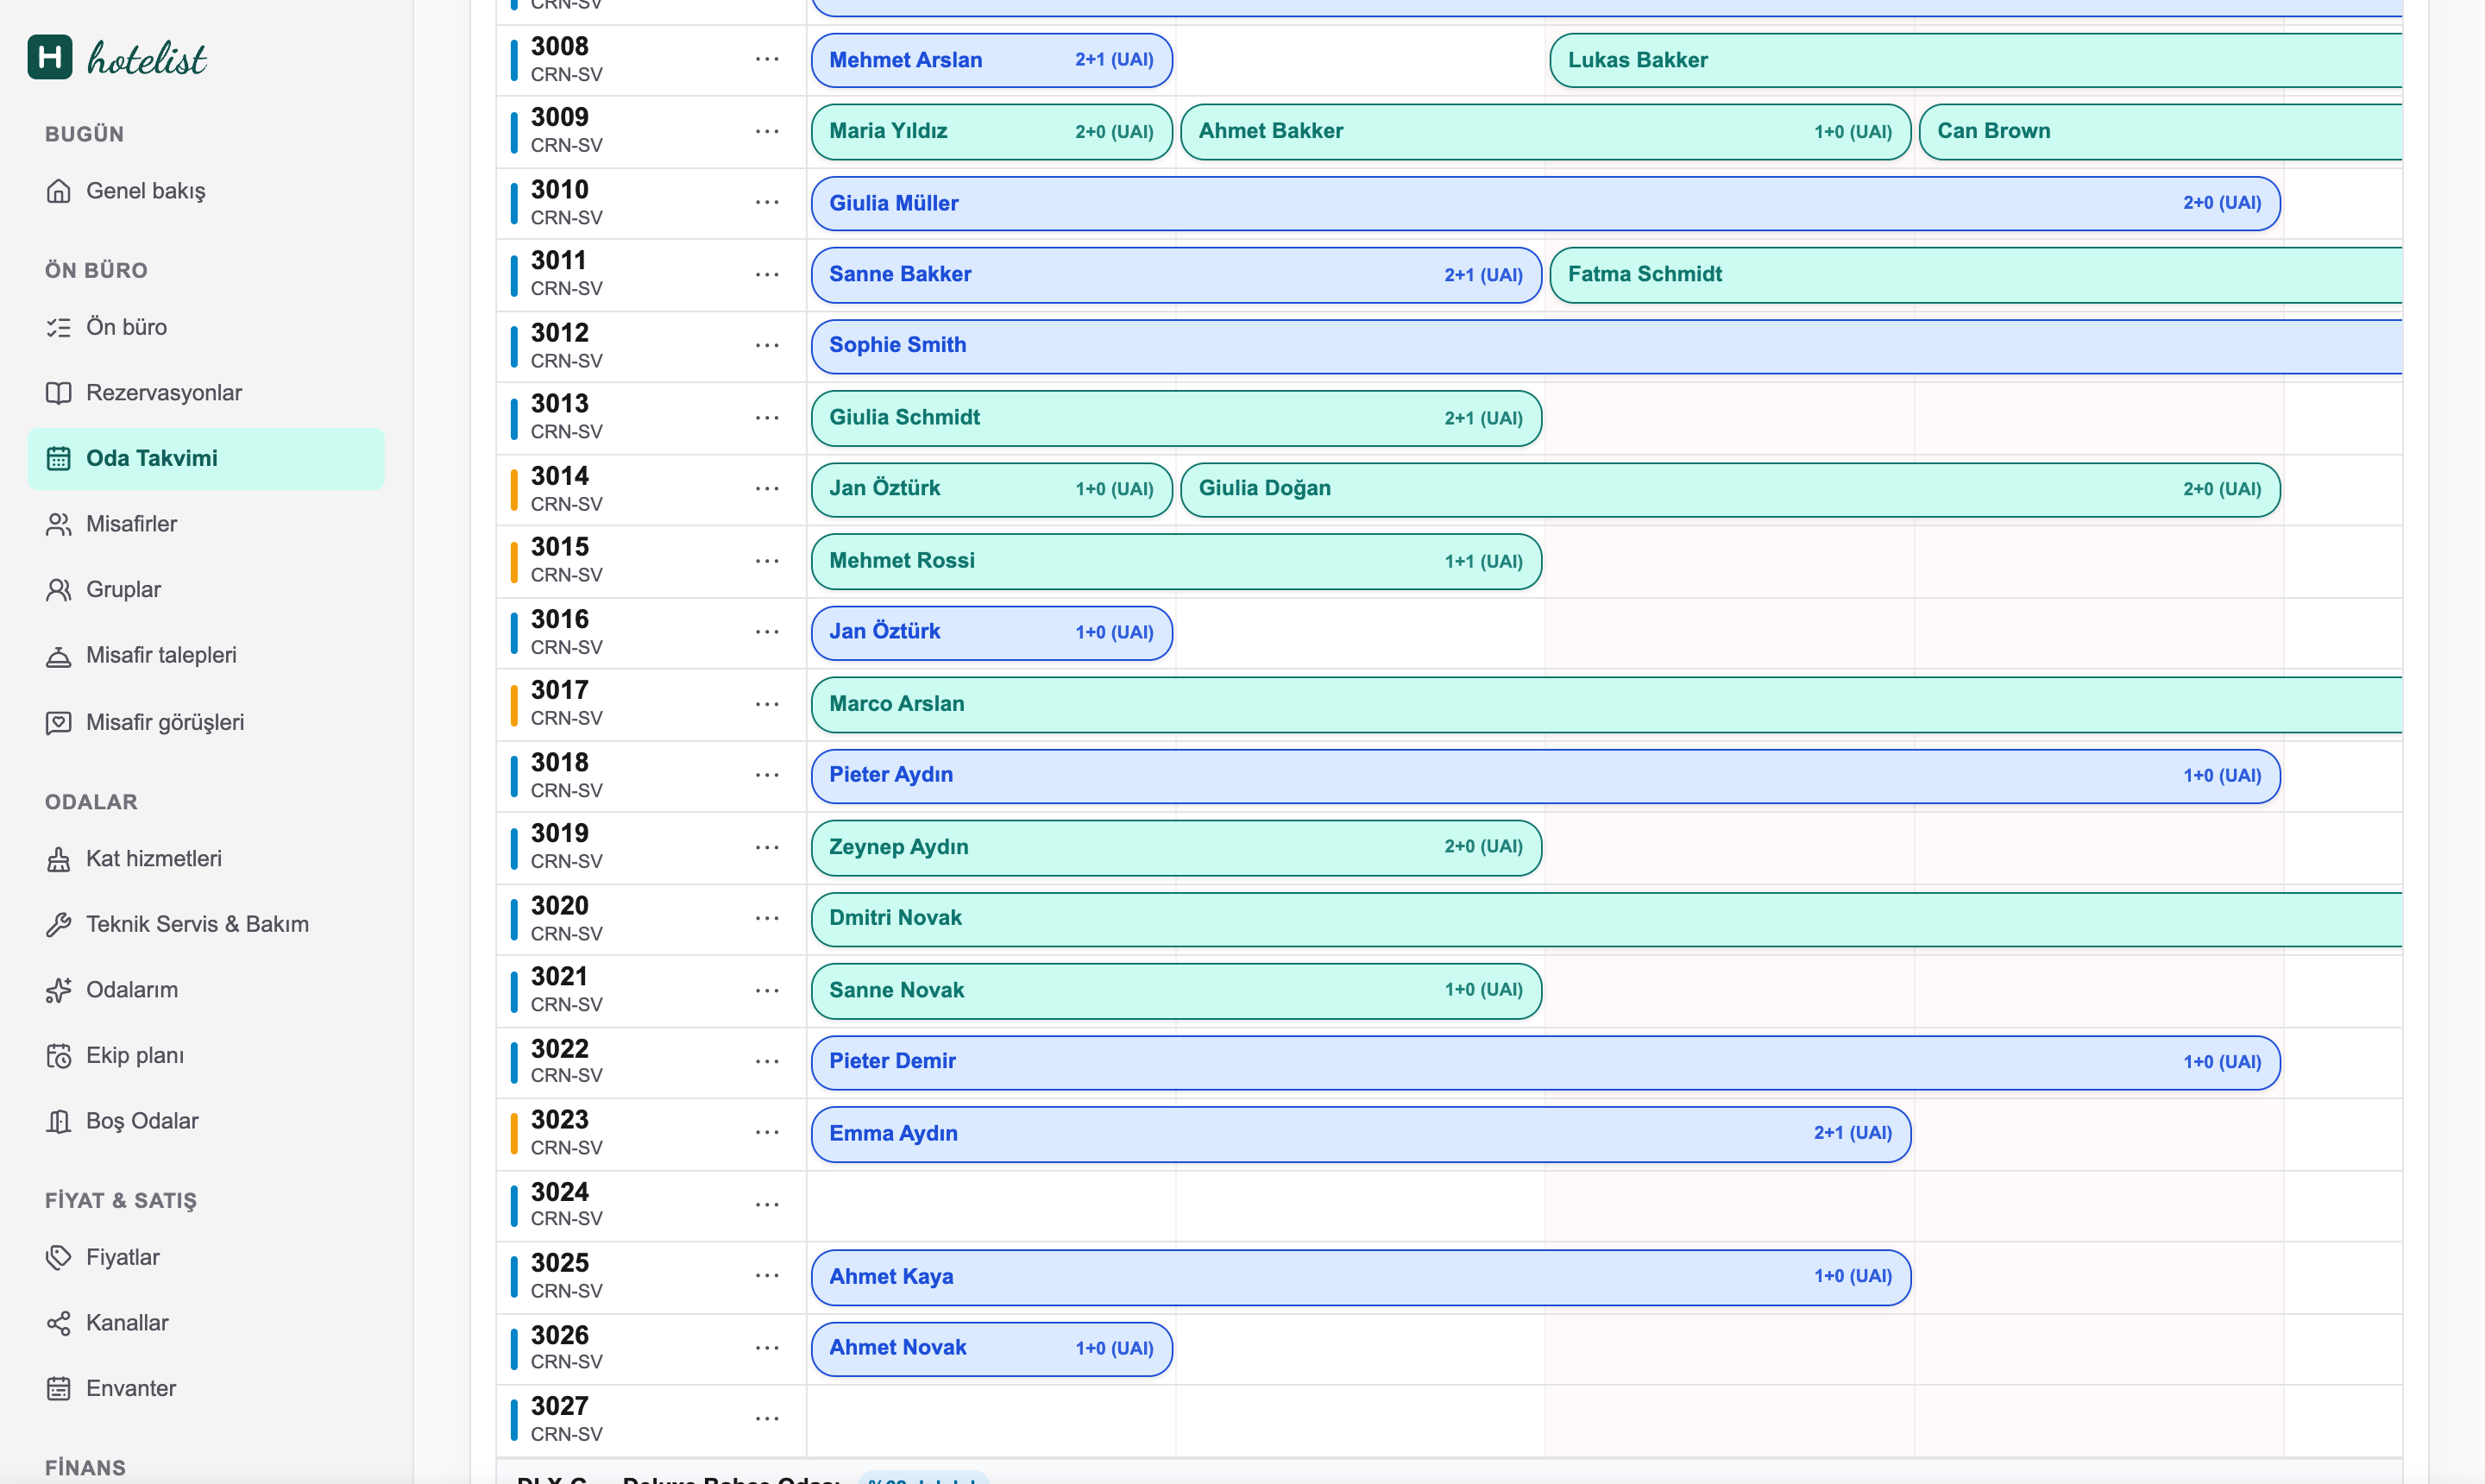The image size is (2485, 1484).
Task: Click the Envanter calendar icon
Action: click(x=59, y=1388)
